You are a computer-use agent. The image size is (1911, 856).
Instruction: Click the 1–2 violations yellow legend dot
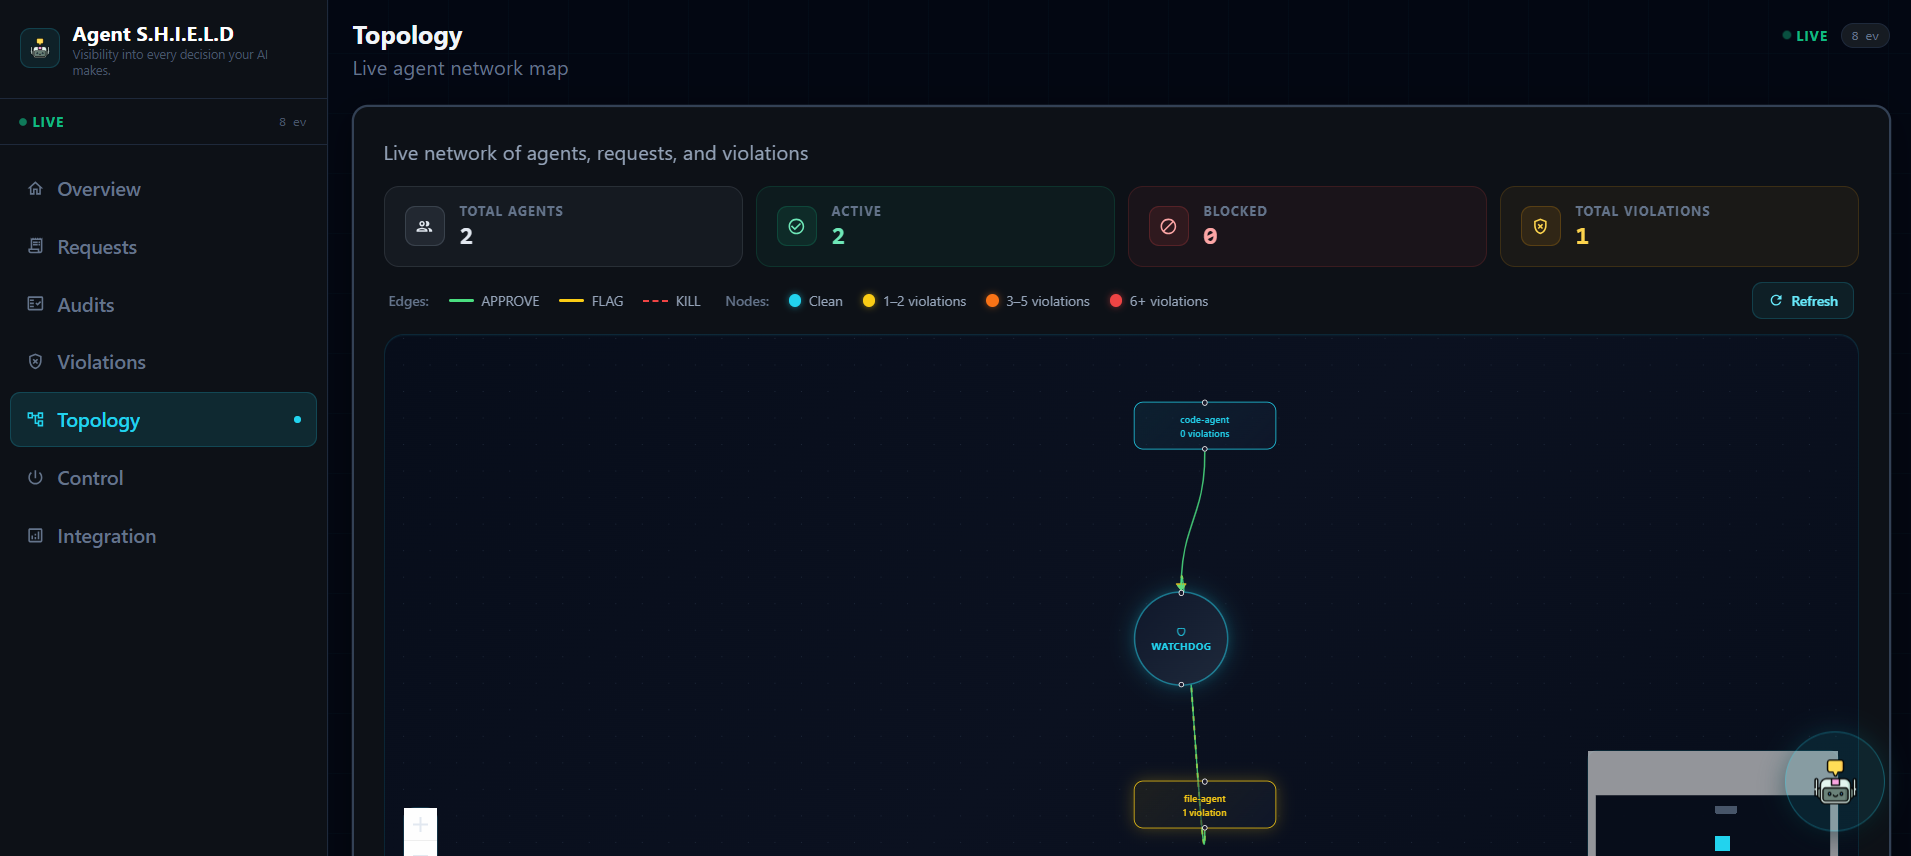[869, 301]
